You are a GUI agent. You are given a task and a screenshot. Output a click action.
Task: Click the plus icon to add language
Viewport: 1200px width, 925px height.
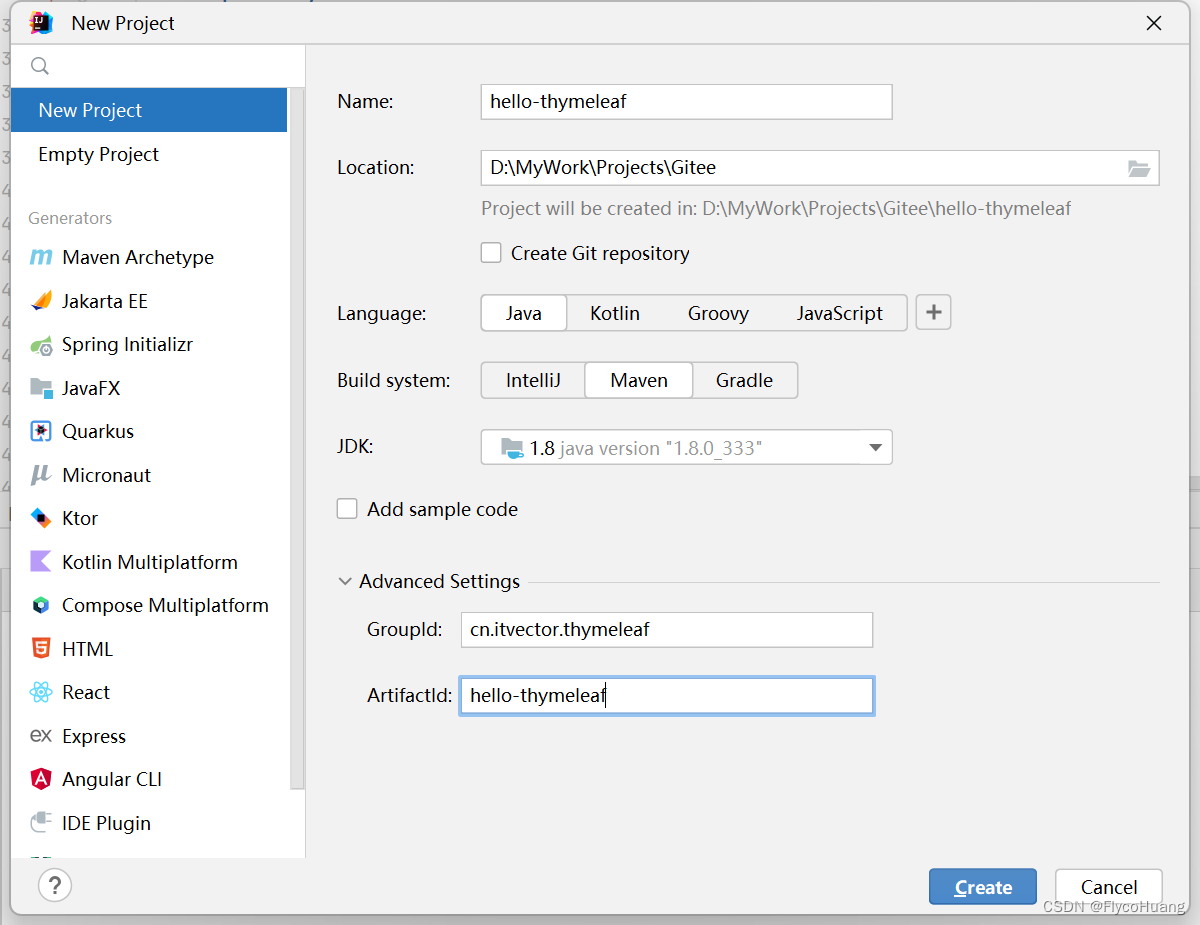933,313
